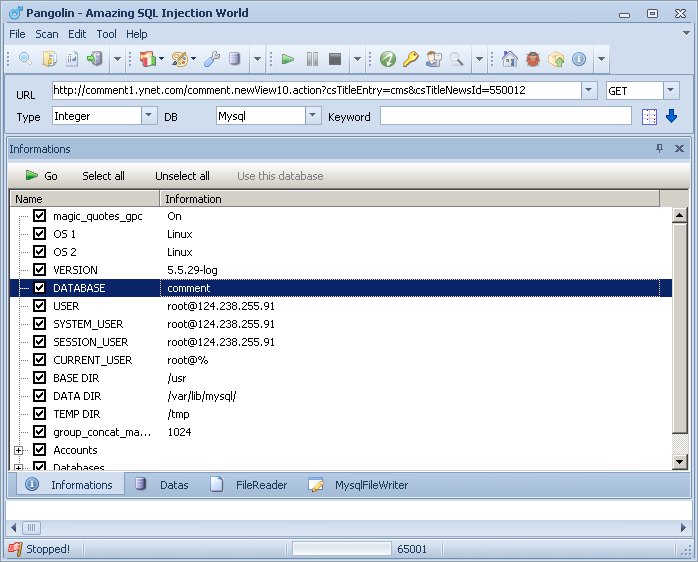Click the database cylinder toolbar icon
This screenshot has height=562, width=698.
click(235, 59)
